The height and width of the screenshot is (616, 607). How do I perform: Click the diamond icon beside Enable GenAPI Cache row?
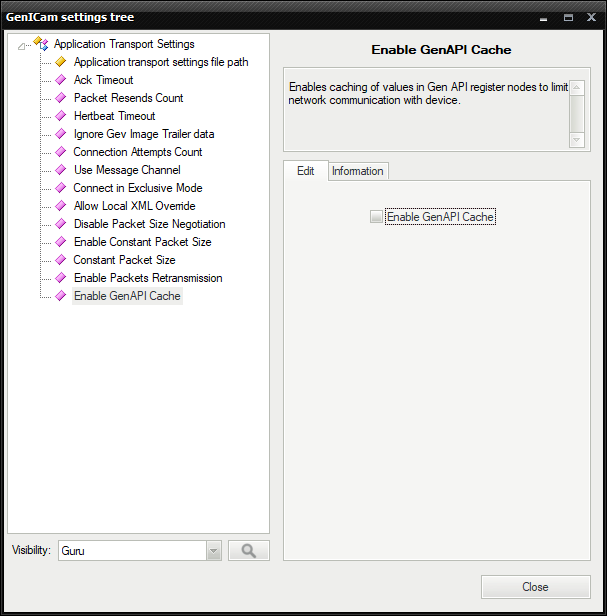point(61,296)
